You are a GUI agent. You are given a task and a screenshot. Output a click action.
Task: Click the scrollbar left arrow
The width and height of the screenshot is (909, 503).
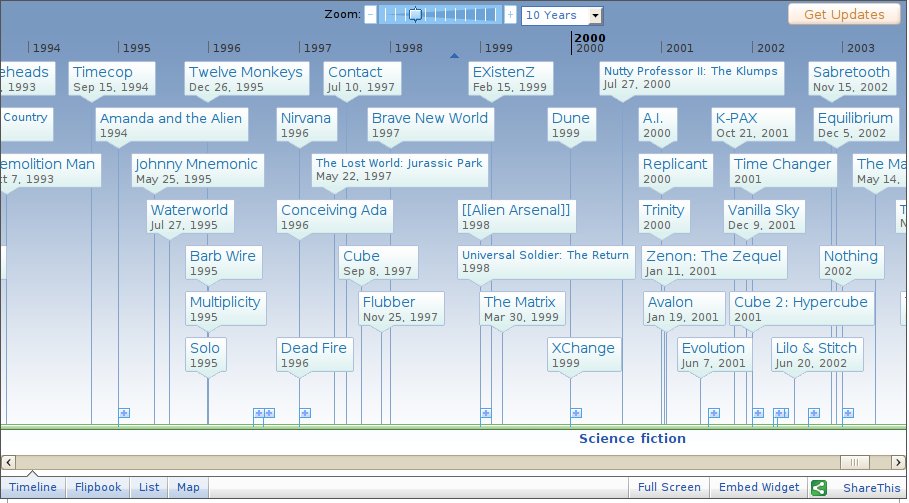click(x=8, y=462)
